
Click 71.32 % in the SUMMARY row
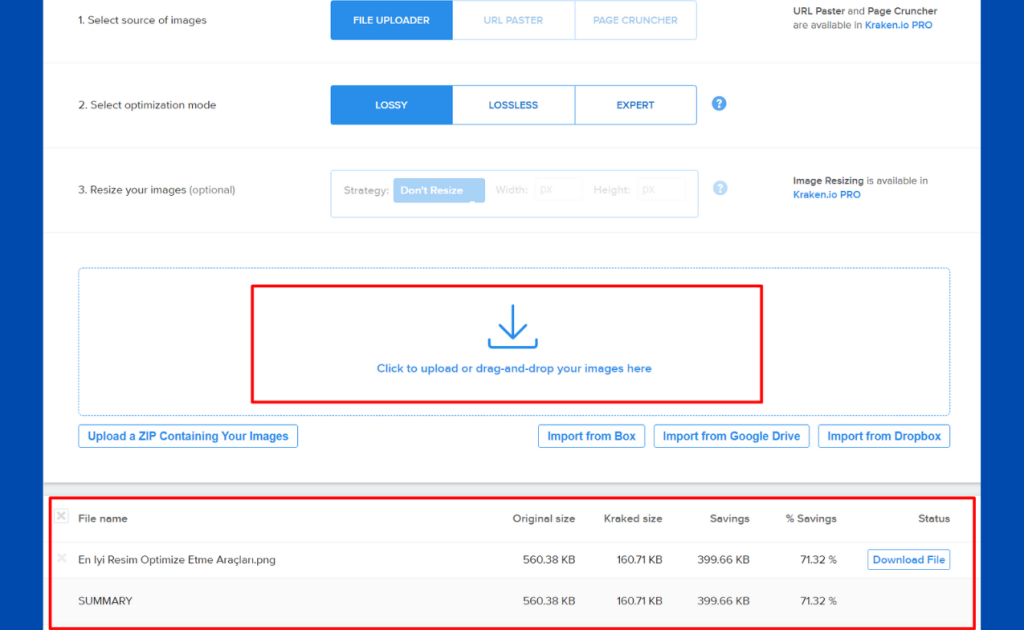(818, 601)
